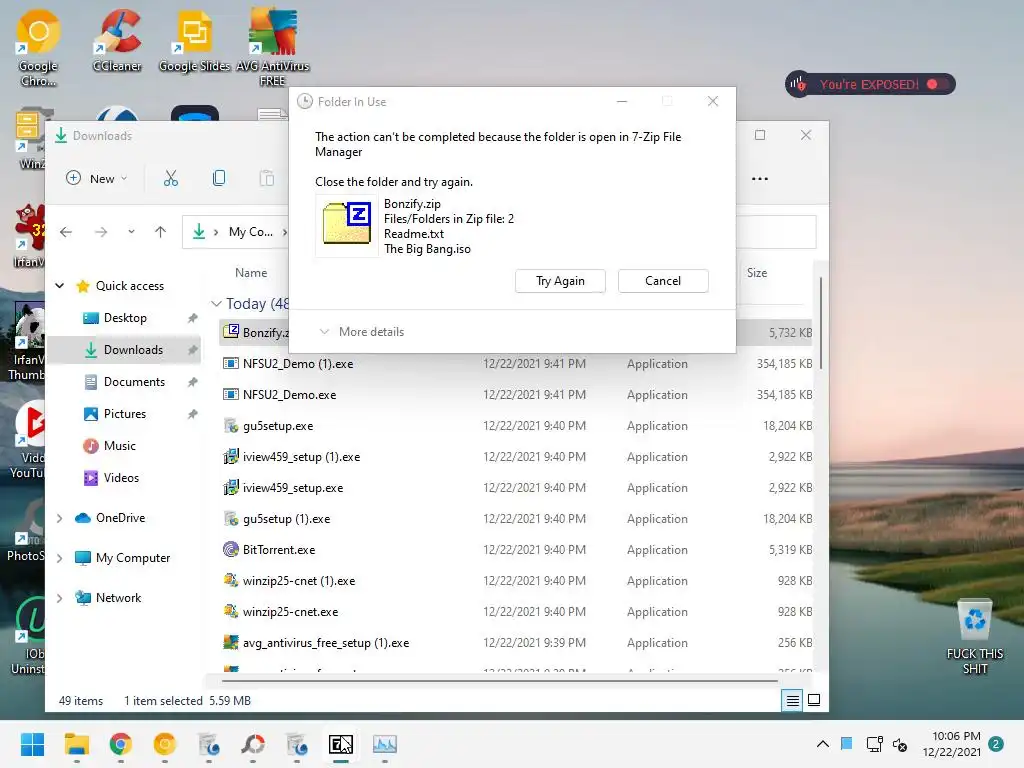1024x768 pixels.
Task: Click the Try Again button
Action: pyautogui.click(x=560, y=281)
